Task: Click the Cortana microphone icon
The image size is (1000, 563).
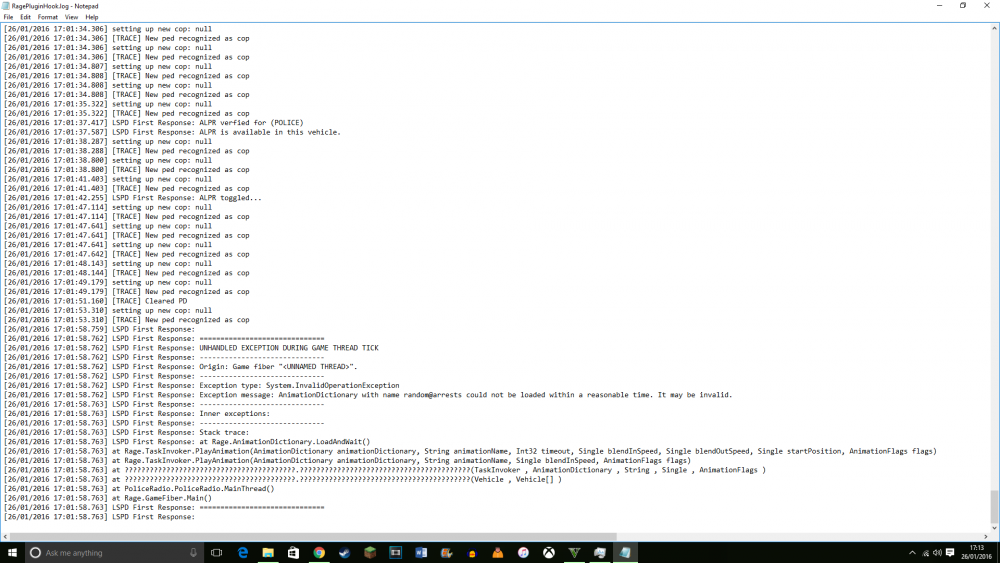Action: click(193, 553)
